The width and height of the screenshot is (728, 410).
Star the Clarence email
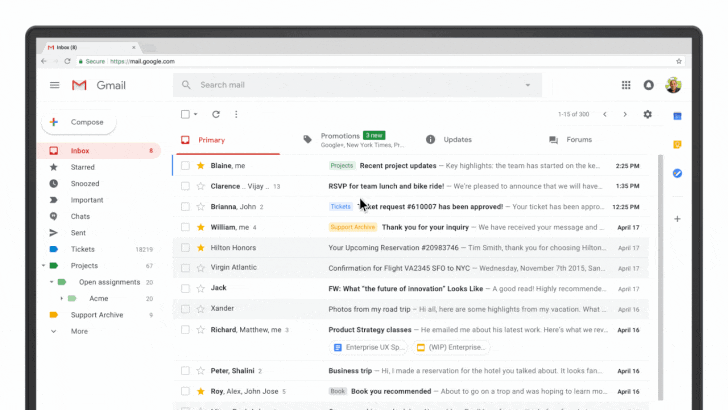[201, 186]
